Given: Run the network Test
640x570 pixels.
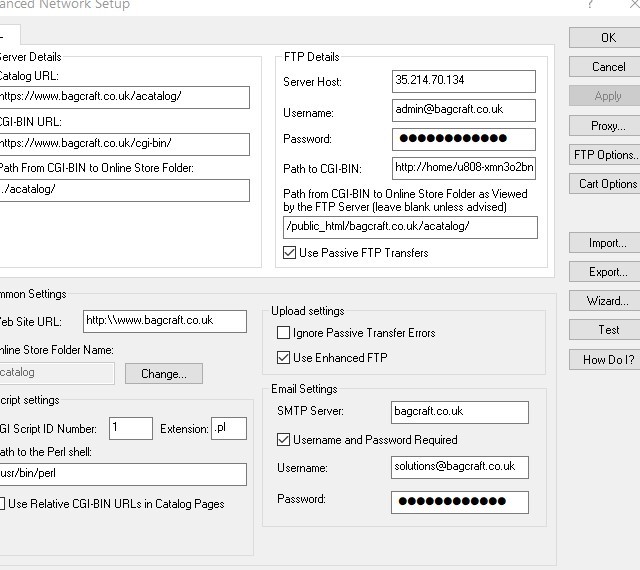Looking at the screenshot, I should click(607, 330).
